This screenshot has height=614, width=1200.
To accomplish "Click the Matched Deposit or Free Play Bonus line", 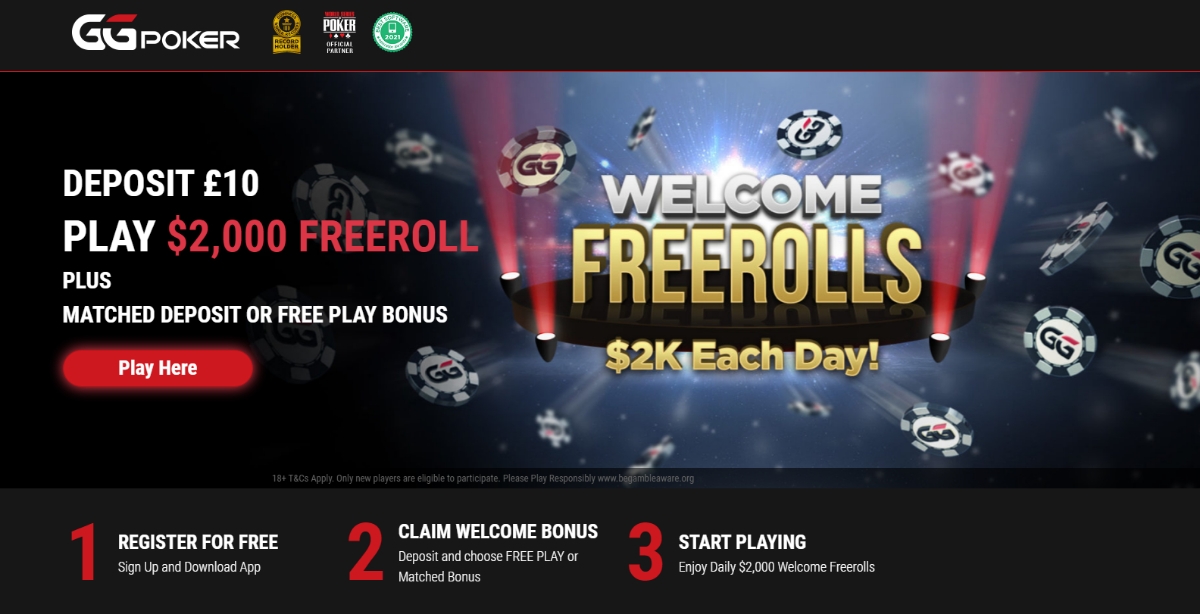I will coord(255,315).
